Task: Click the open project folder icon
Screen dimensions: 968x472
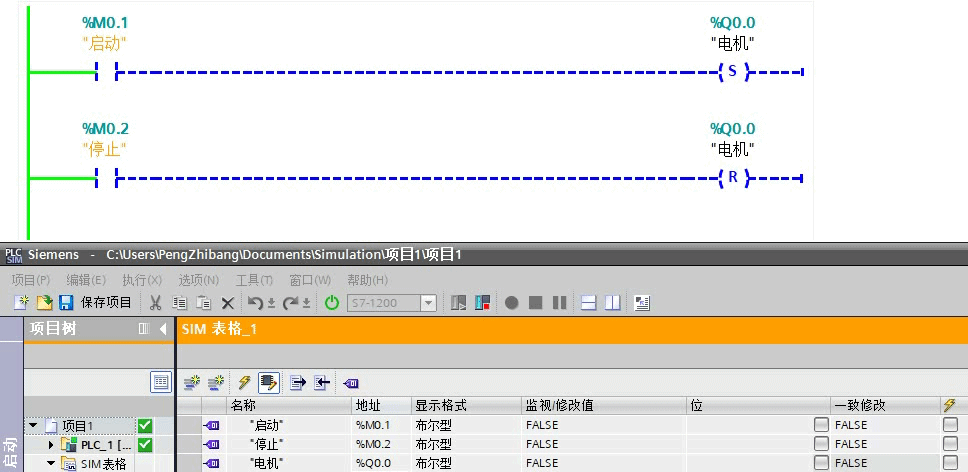Action: (x=44, y=303)
